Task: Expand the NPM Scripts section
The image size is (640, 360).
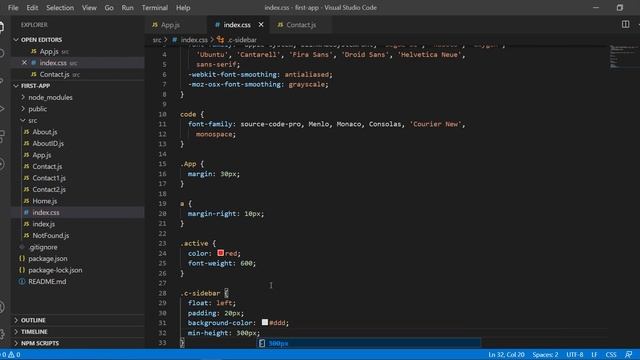Action: click(40, 343)
